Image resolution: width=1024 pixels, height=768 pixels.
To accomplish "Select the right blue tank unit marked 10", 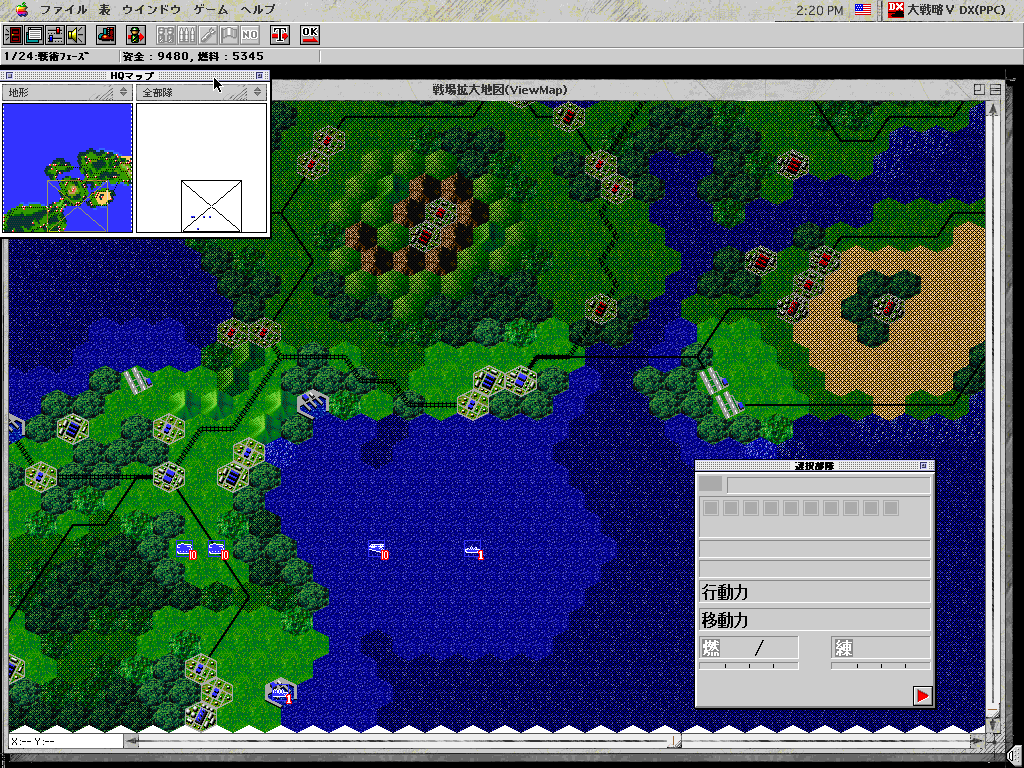I will (x=218, y=550).
